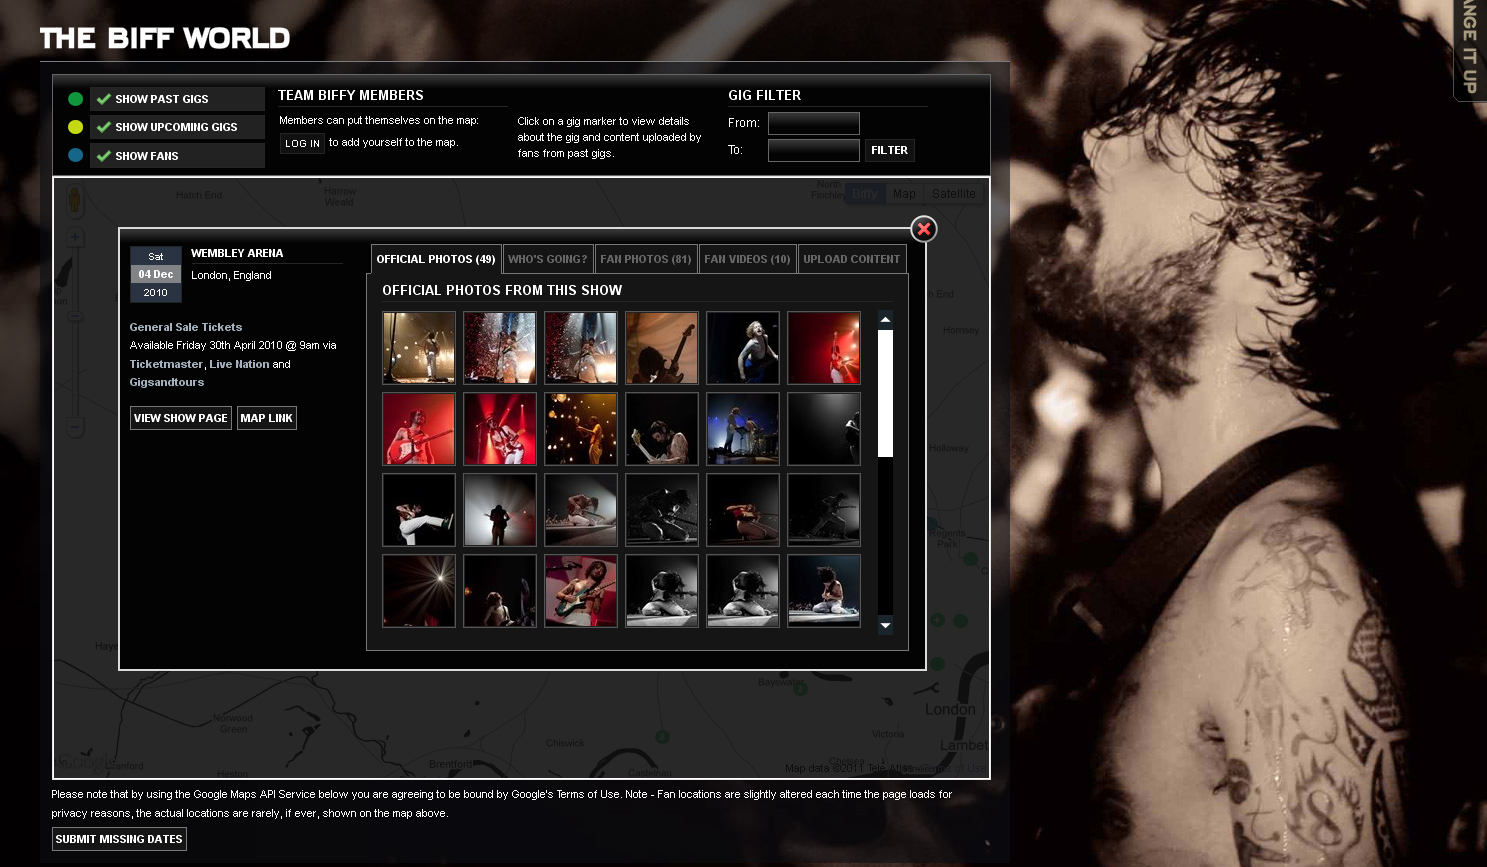Open third-row second thumbnail, backlit silhouette
The width and height of the screenshot is (1487, 867).
[x=500, y=510]
